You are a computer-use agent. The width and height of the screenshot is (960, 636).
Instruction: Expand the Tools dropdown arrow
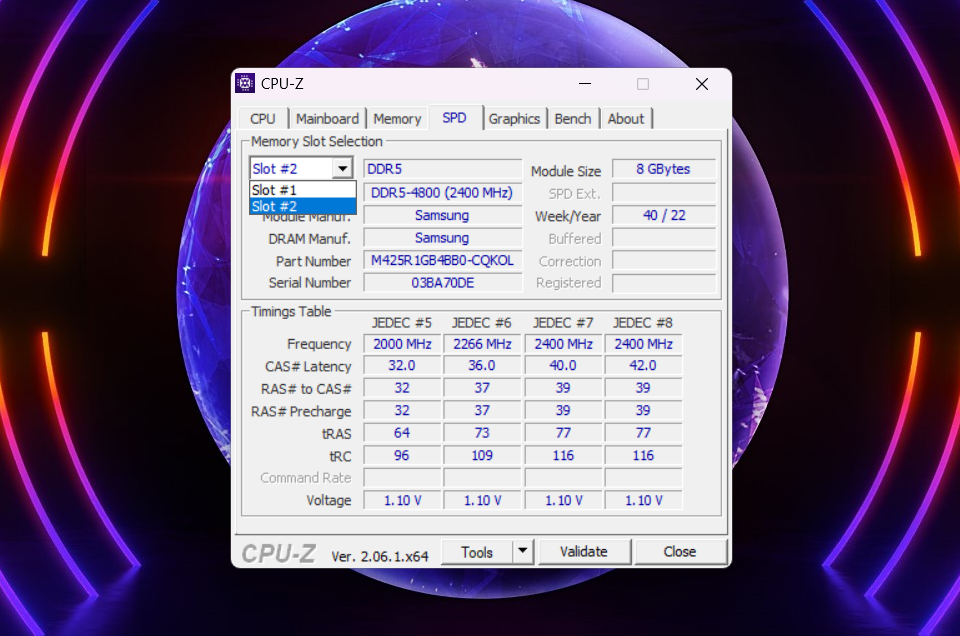523,552
